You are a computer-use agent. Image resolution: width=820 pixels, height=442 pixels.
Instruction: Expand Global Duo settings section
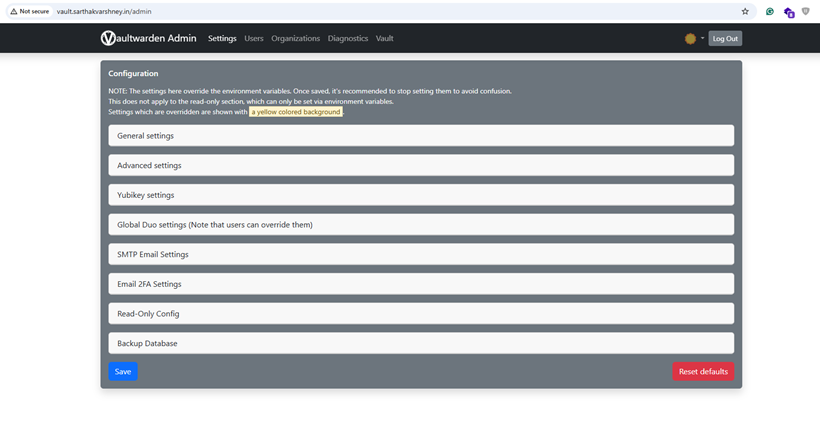click(x=421, y=224)
